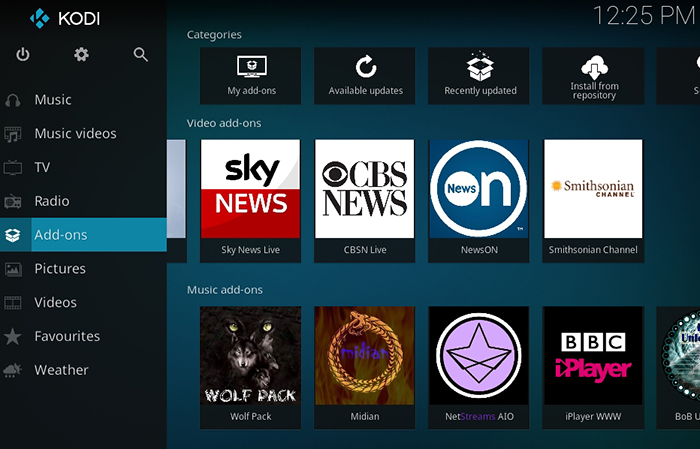Click the Pictures icon in sidebar
Screen dimensions: 700x449
click(x=13, y=269)
